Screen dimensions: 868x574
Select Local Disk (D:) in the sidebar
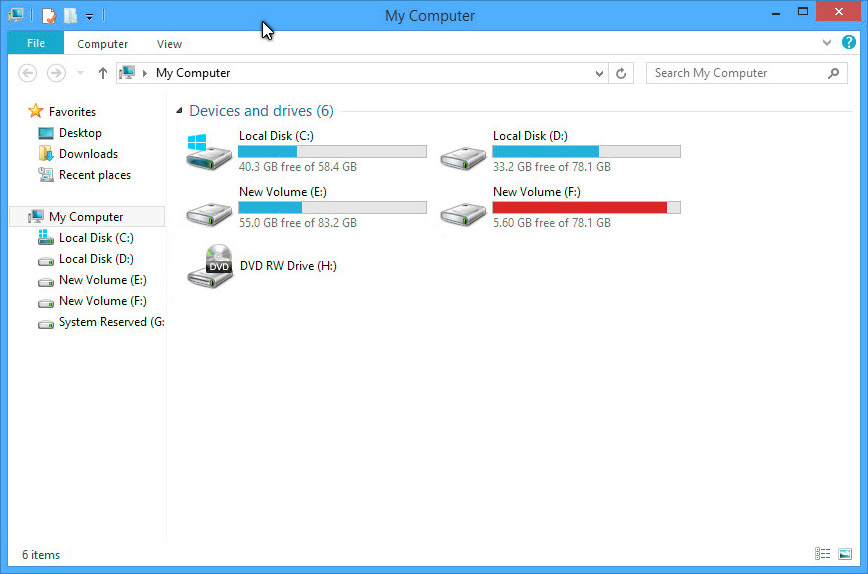pyautogui.click(x=96, y=259)
